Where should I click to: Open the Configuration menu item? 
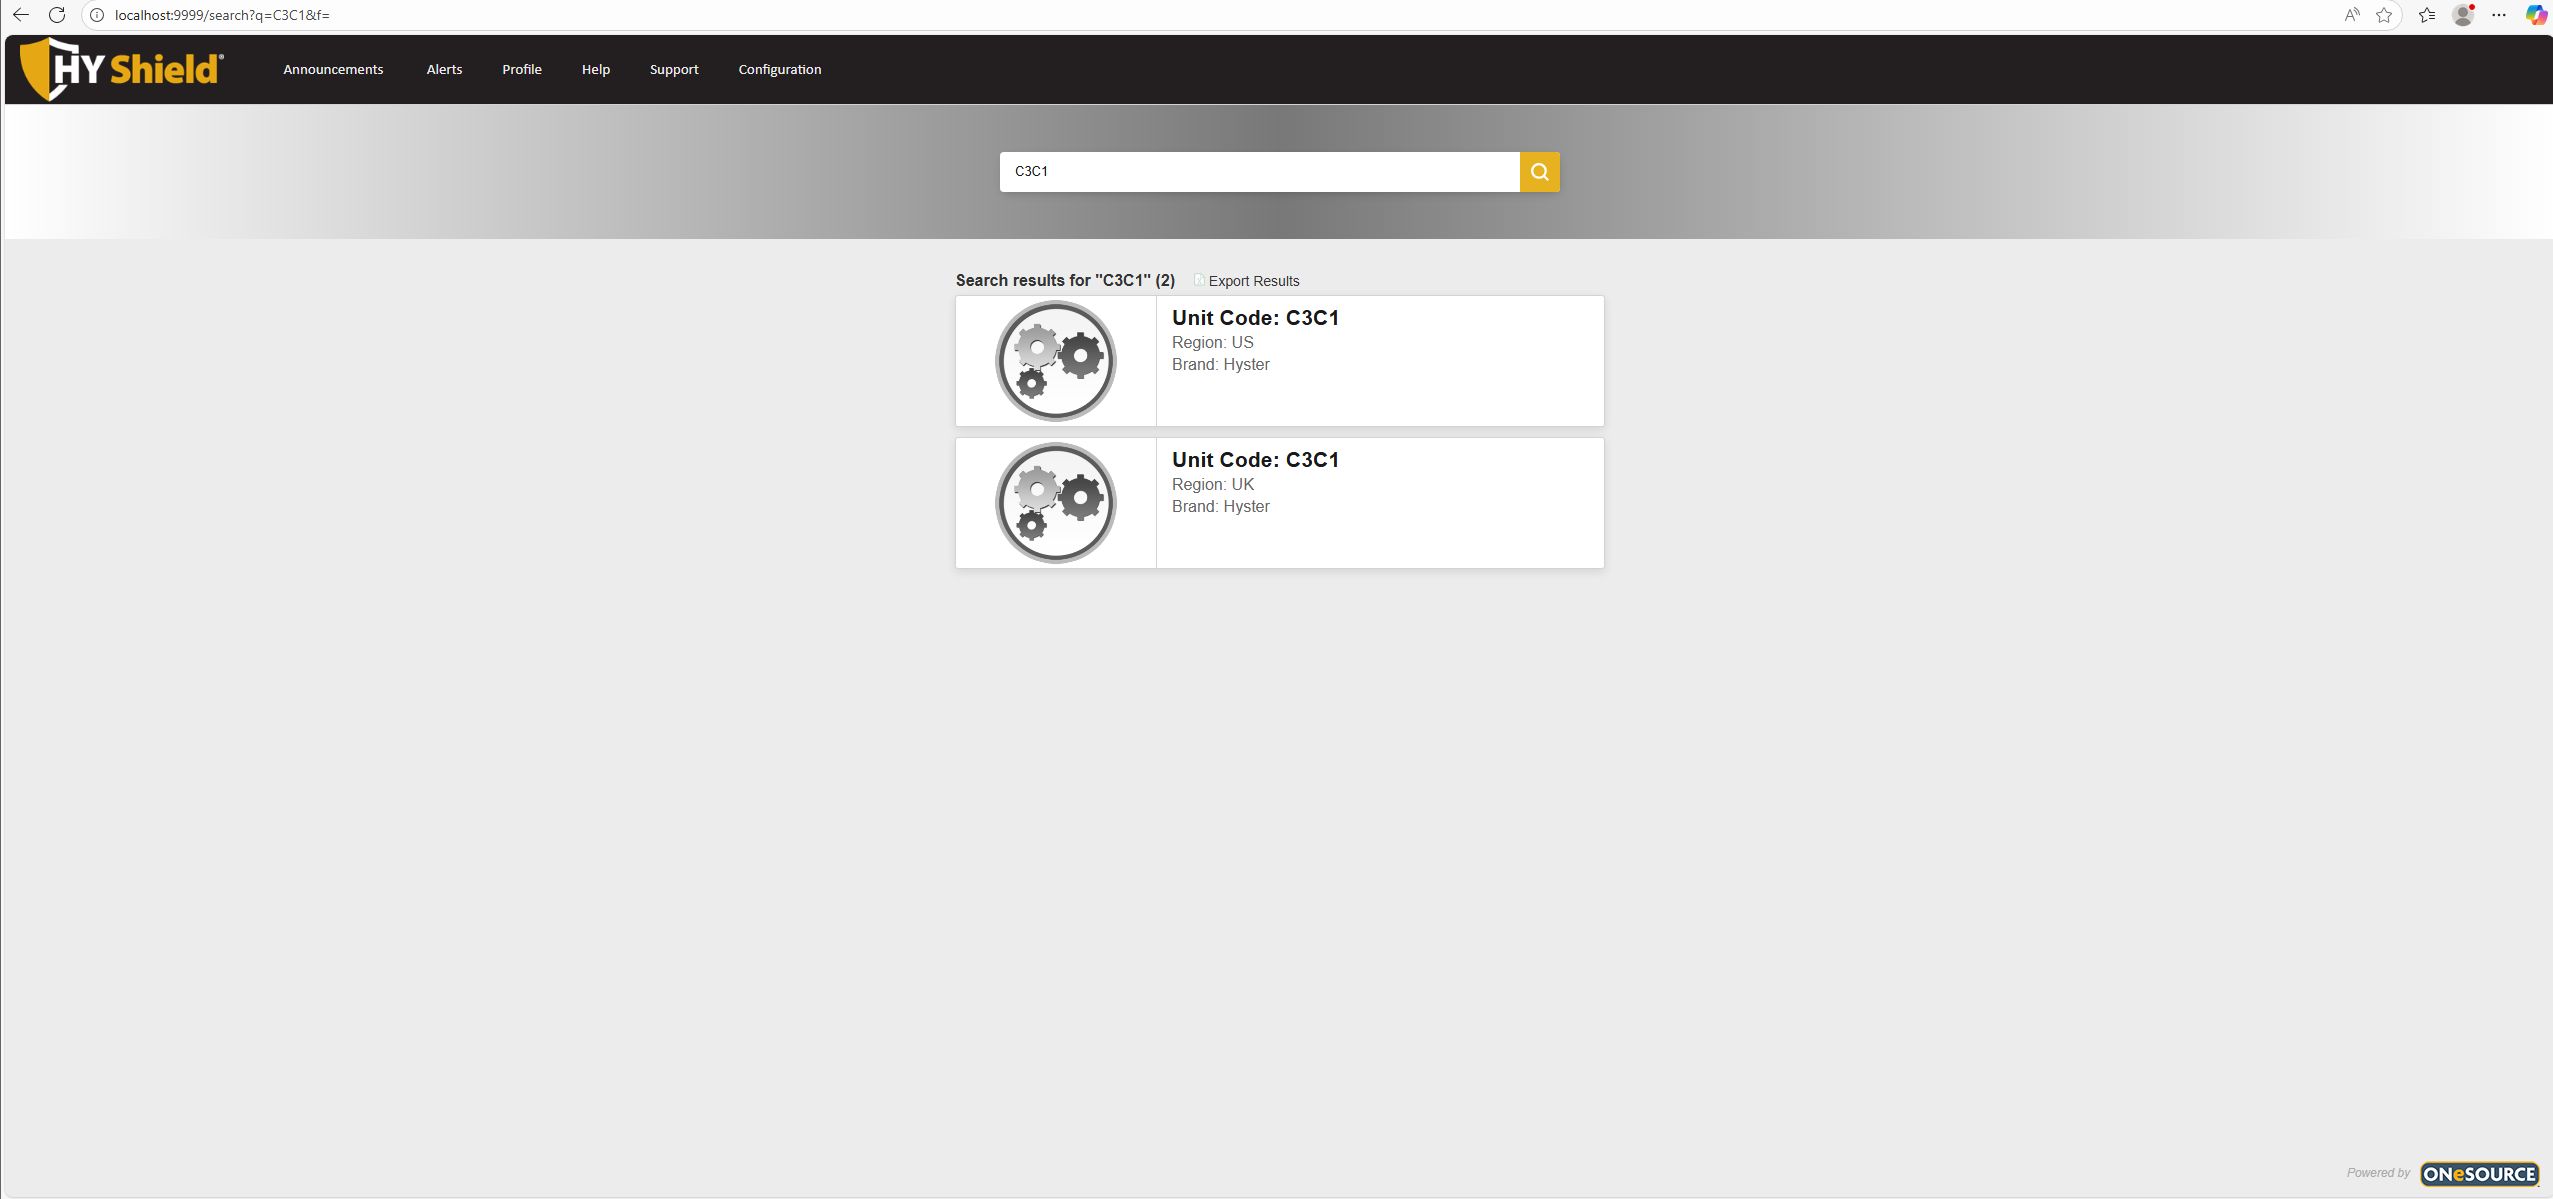coord(779,69)
